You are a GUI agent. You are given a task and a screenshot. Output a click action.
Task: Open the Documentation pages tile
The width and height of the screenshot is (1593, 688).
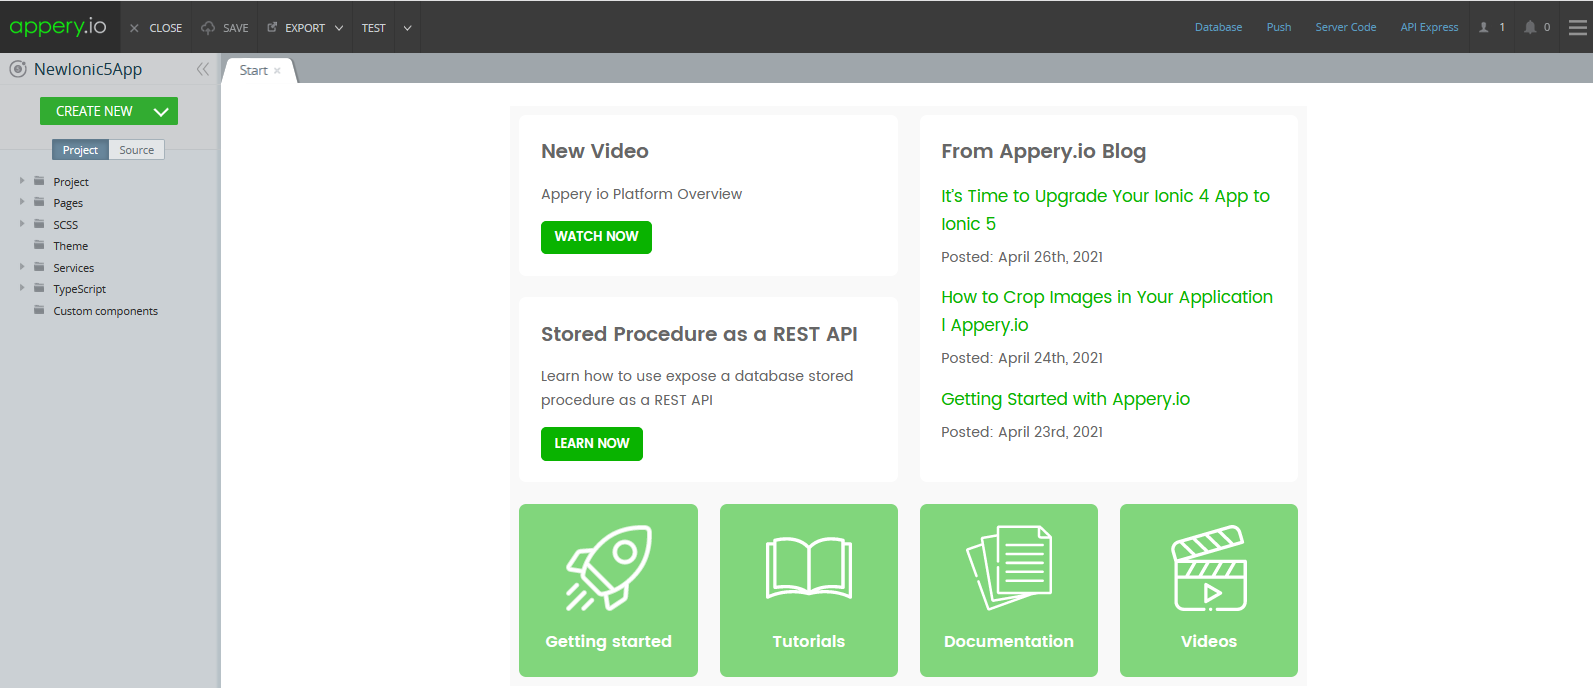(x=1009, y=590)
